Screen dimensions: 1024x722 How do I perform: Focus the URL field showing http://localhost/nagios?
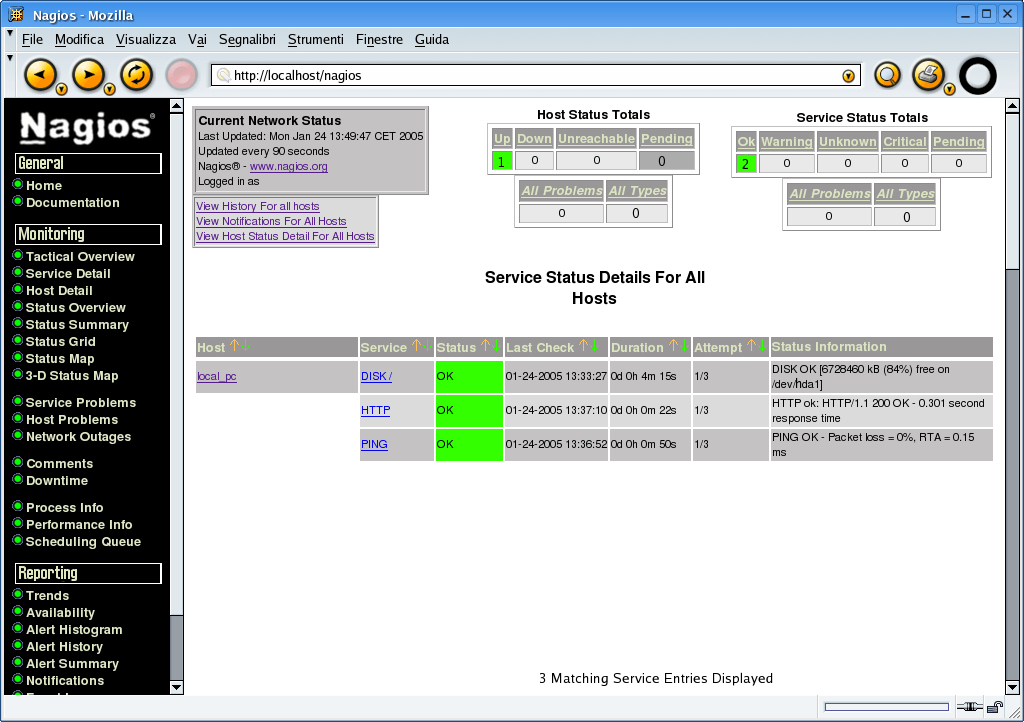click(536, 76)
